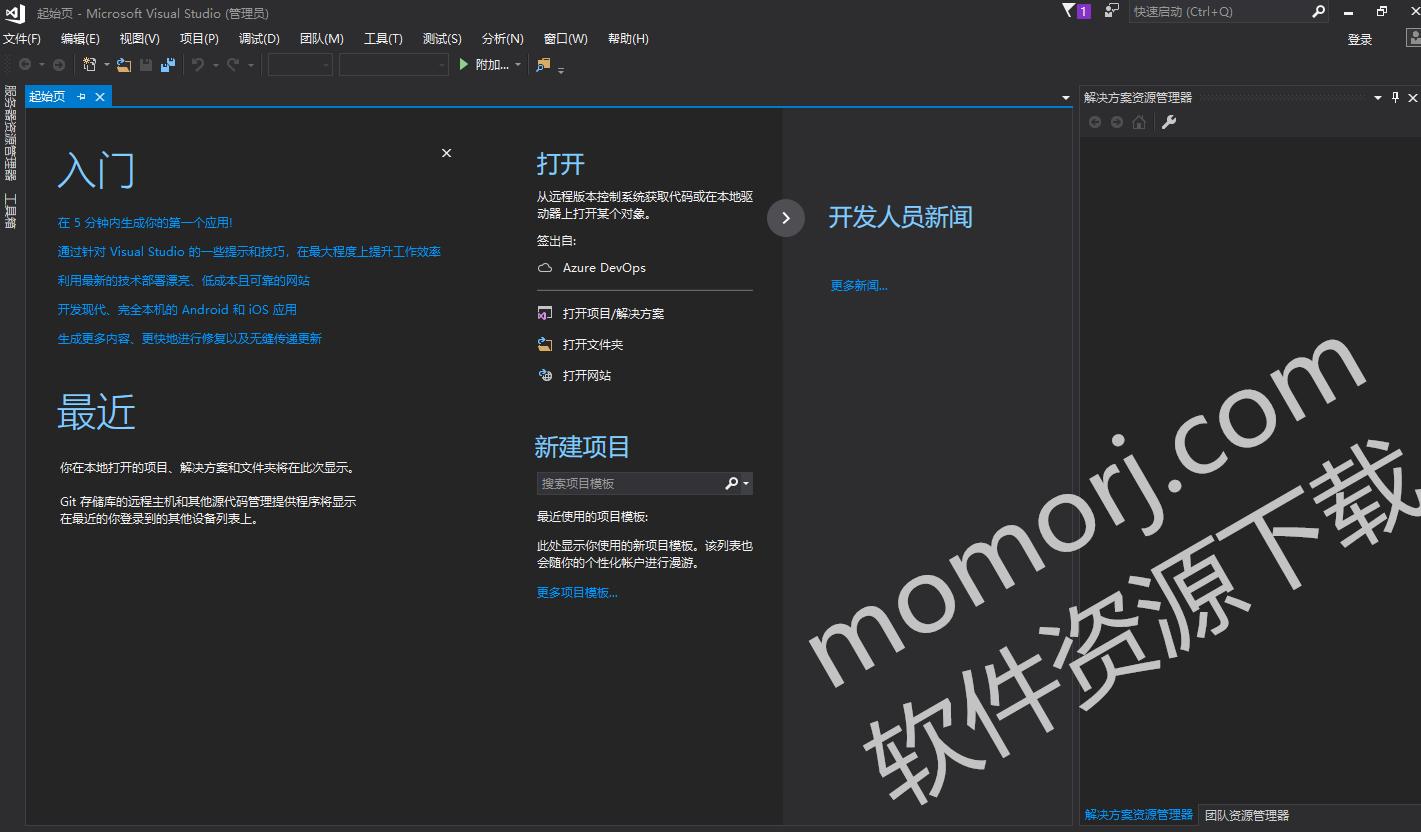
Task: Click the Save All toolbar icon
Action: coord(168,63)
